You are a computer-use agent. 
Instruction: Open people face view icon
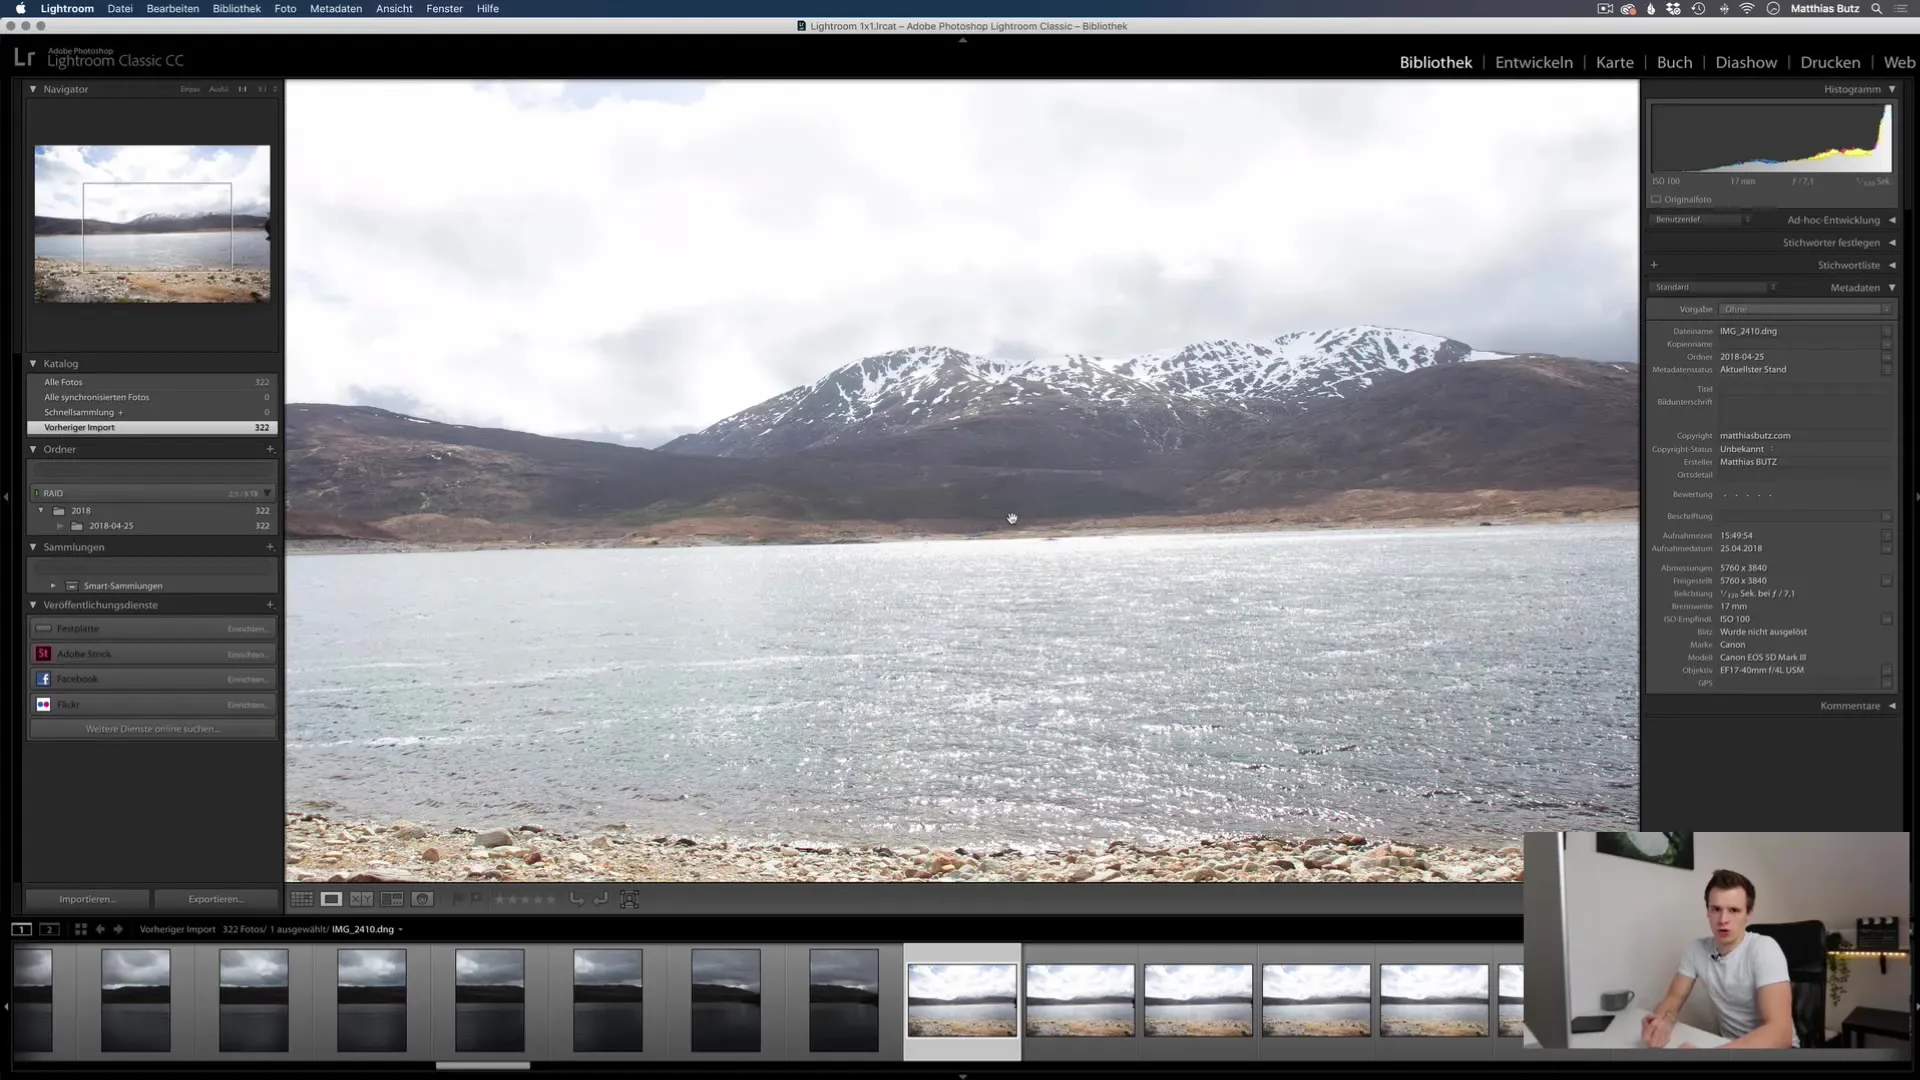[422, 899]
